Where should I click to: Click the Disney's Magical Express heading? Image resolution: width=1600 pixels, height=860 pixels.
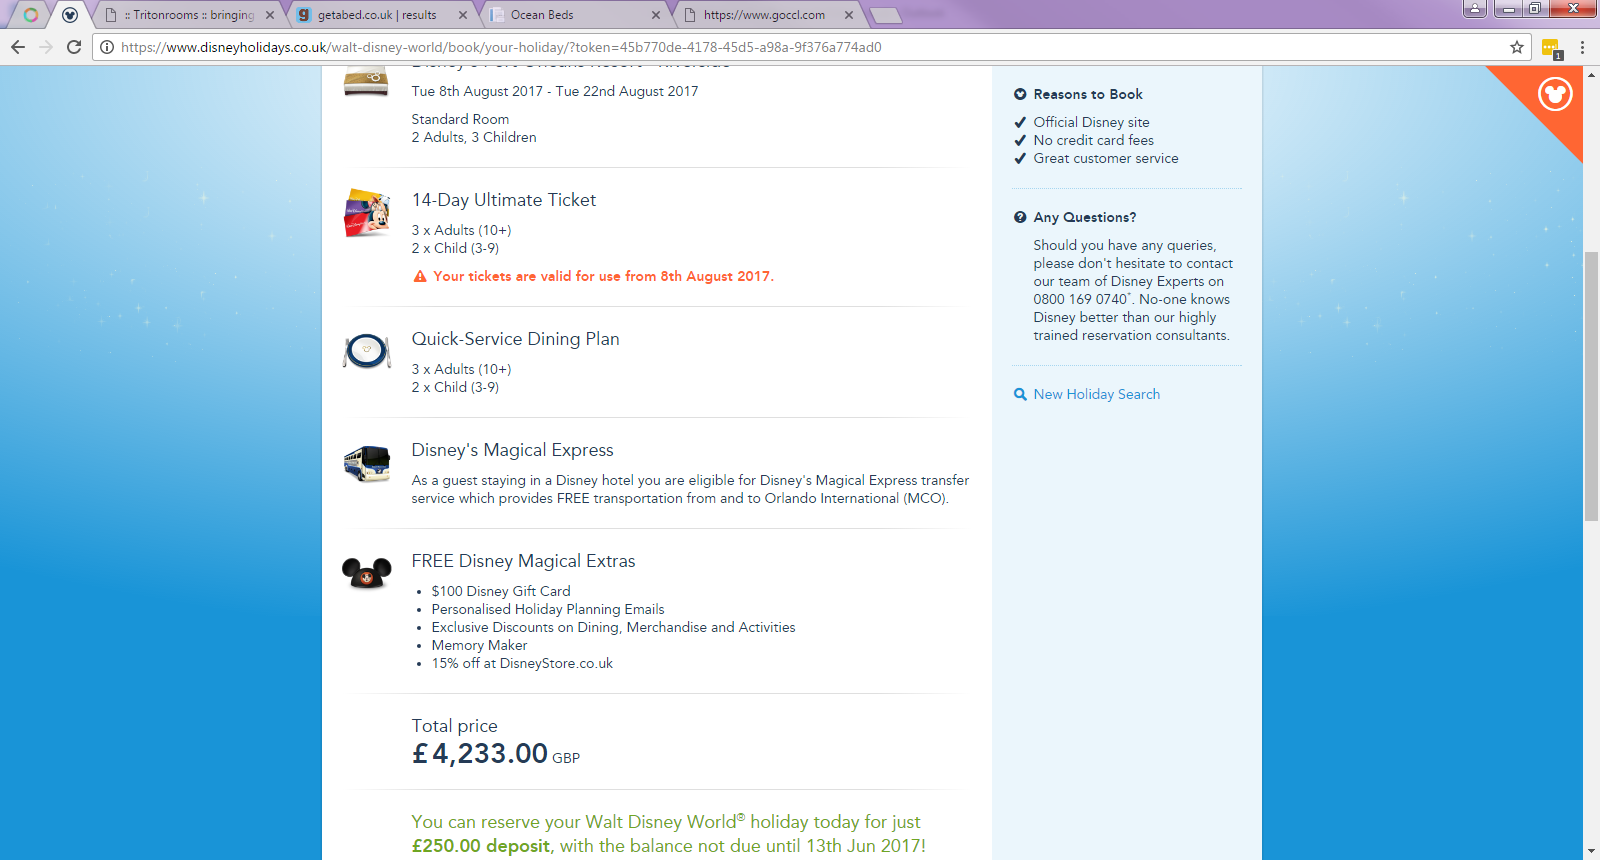click(513, 450)
